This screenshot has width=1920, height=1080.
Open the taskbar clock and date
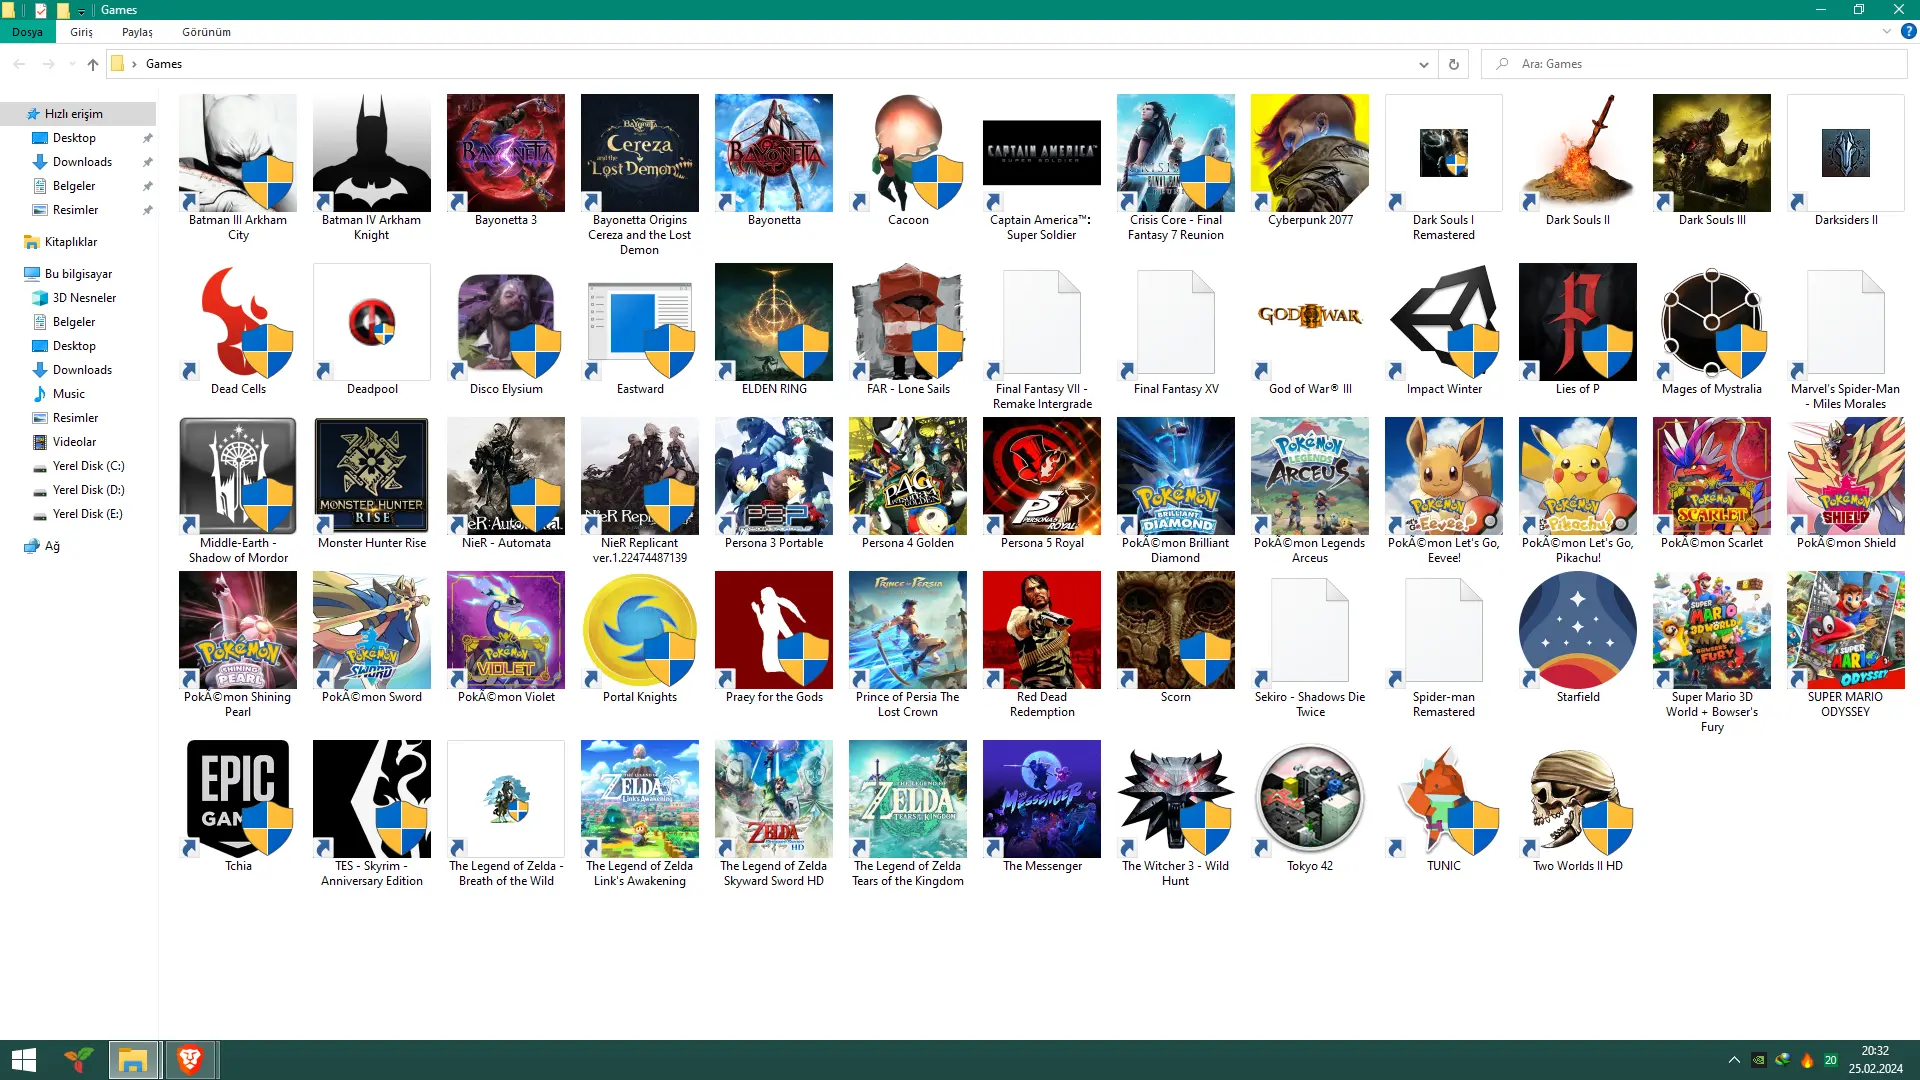pos(1875,1060)
